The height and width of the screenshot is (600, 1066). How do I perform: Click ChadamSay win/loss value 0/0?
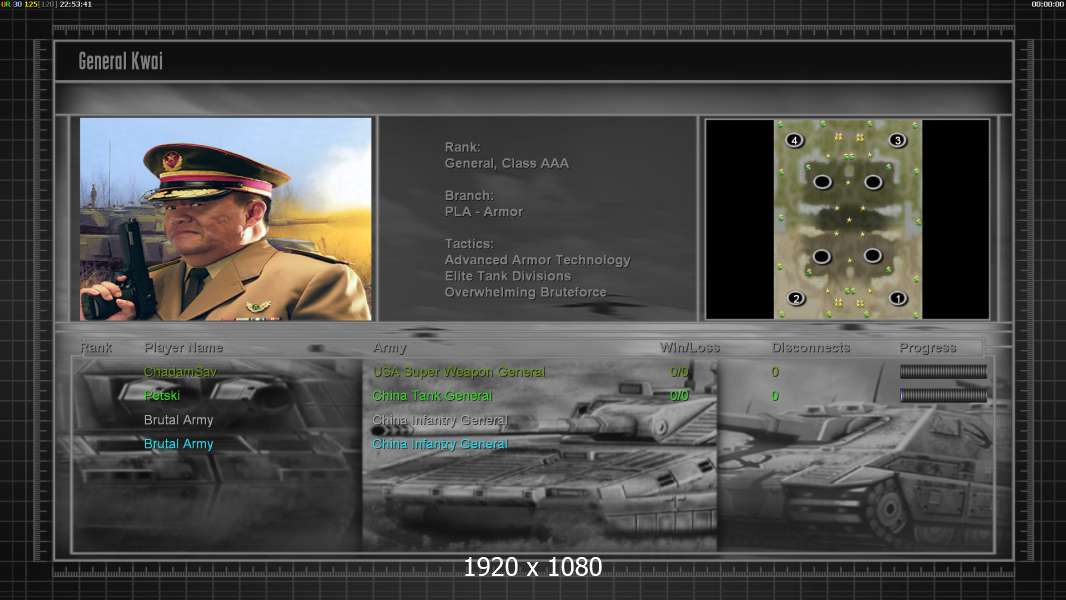tap(679, 372)
